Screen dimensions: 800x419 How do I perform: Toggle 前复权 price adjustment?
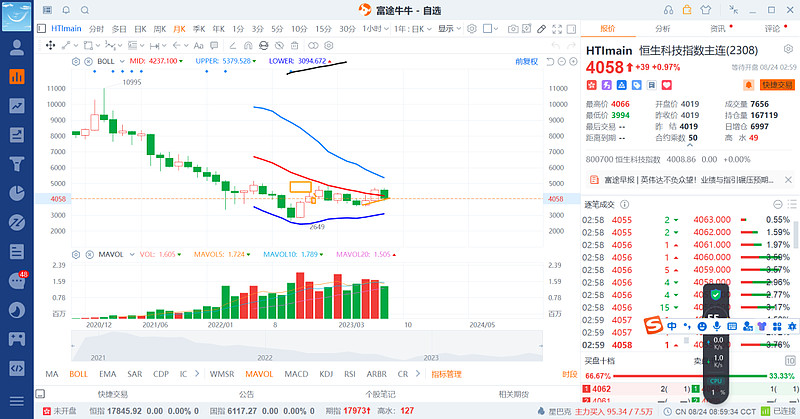527,62
